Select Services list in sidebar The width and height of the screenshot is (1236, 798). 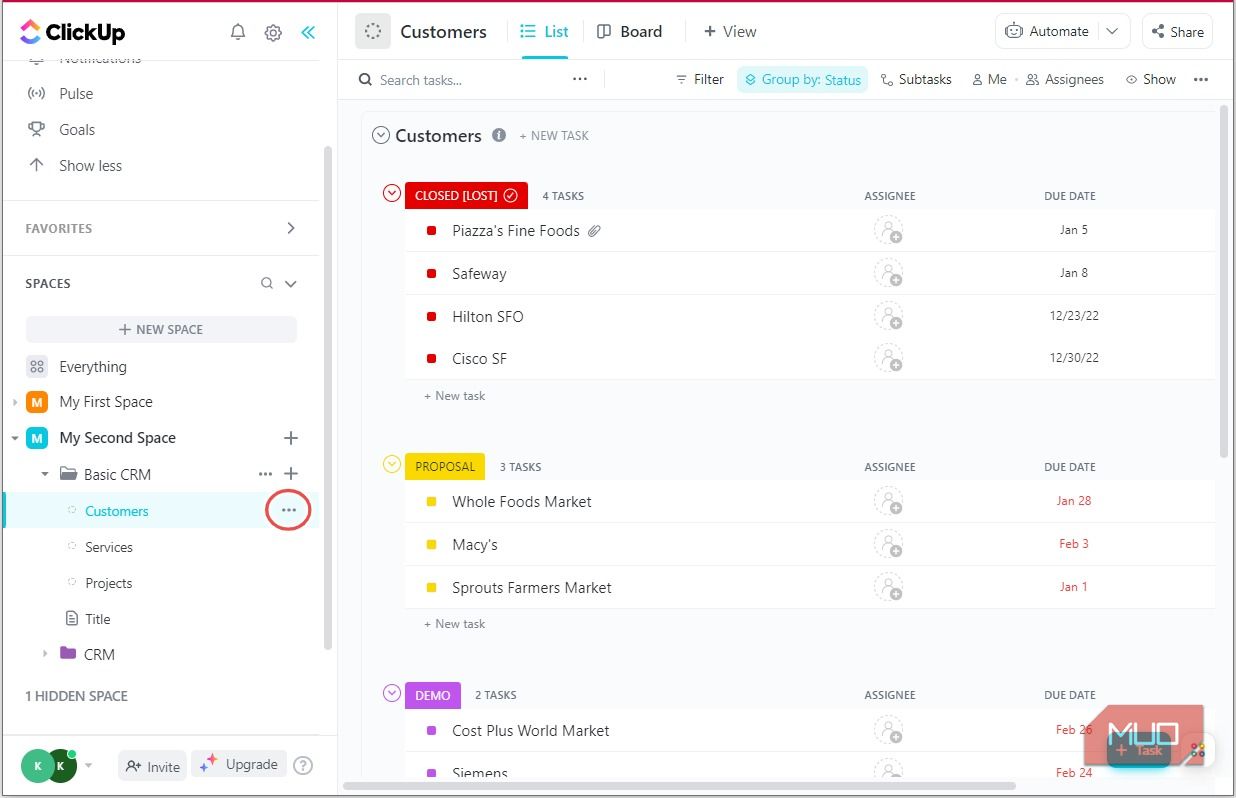pyautogui.click(x=109, y=547)
